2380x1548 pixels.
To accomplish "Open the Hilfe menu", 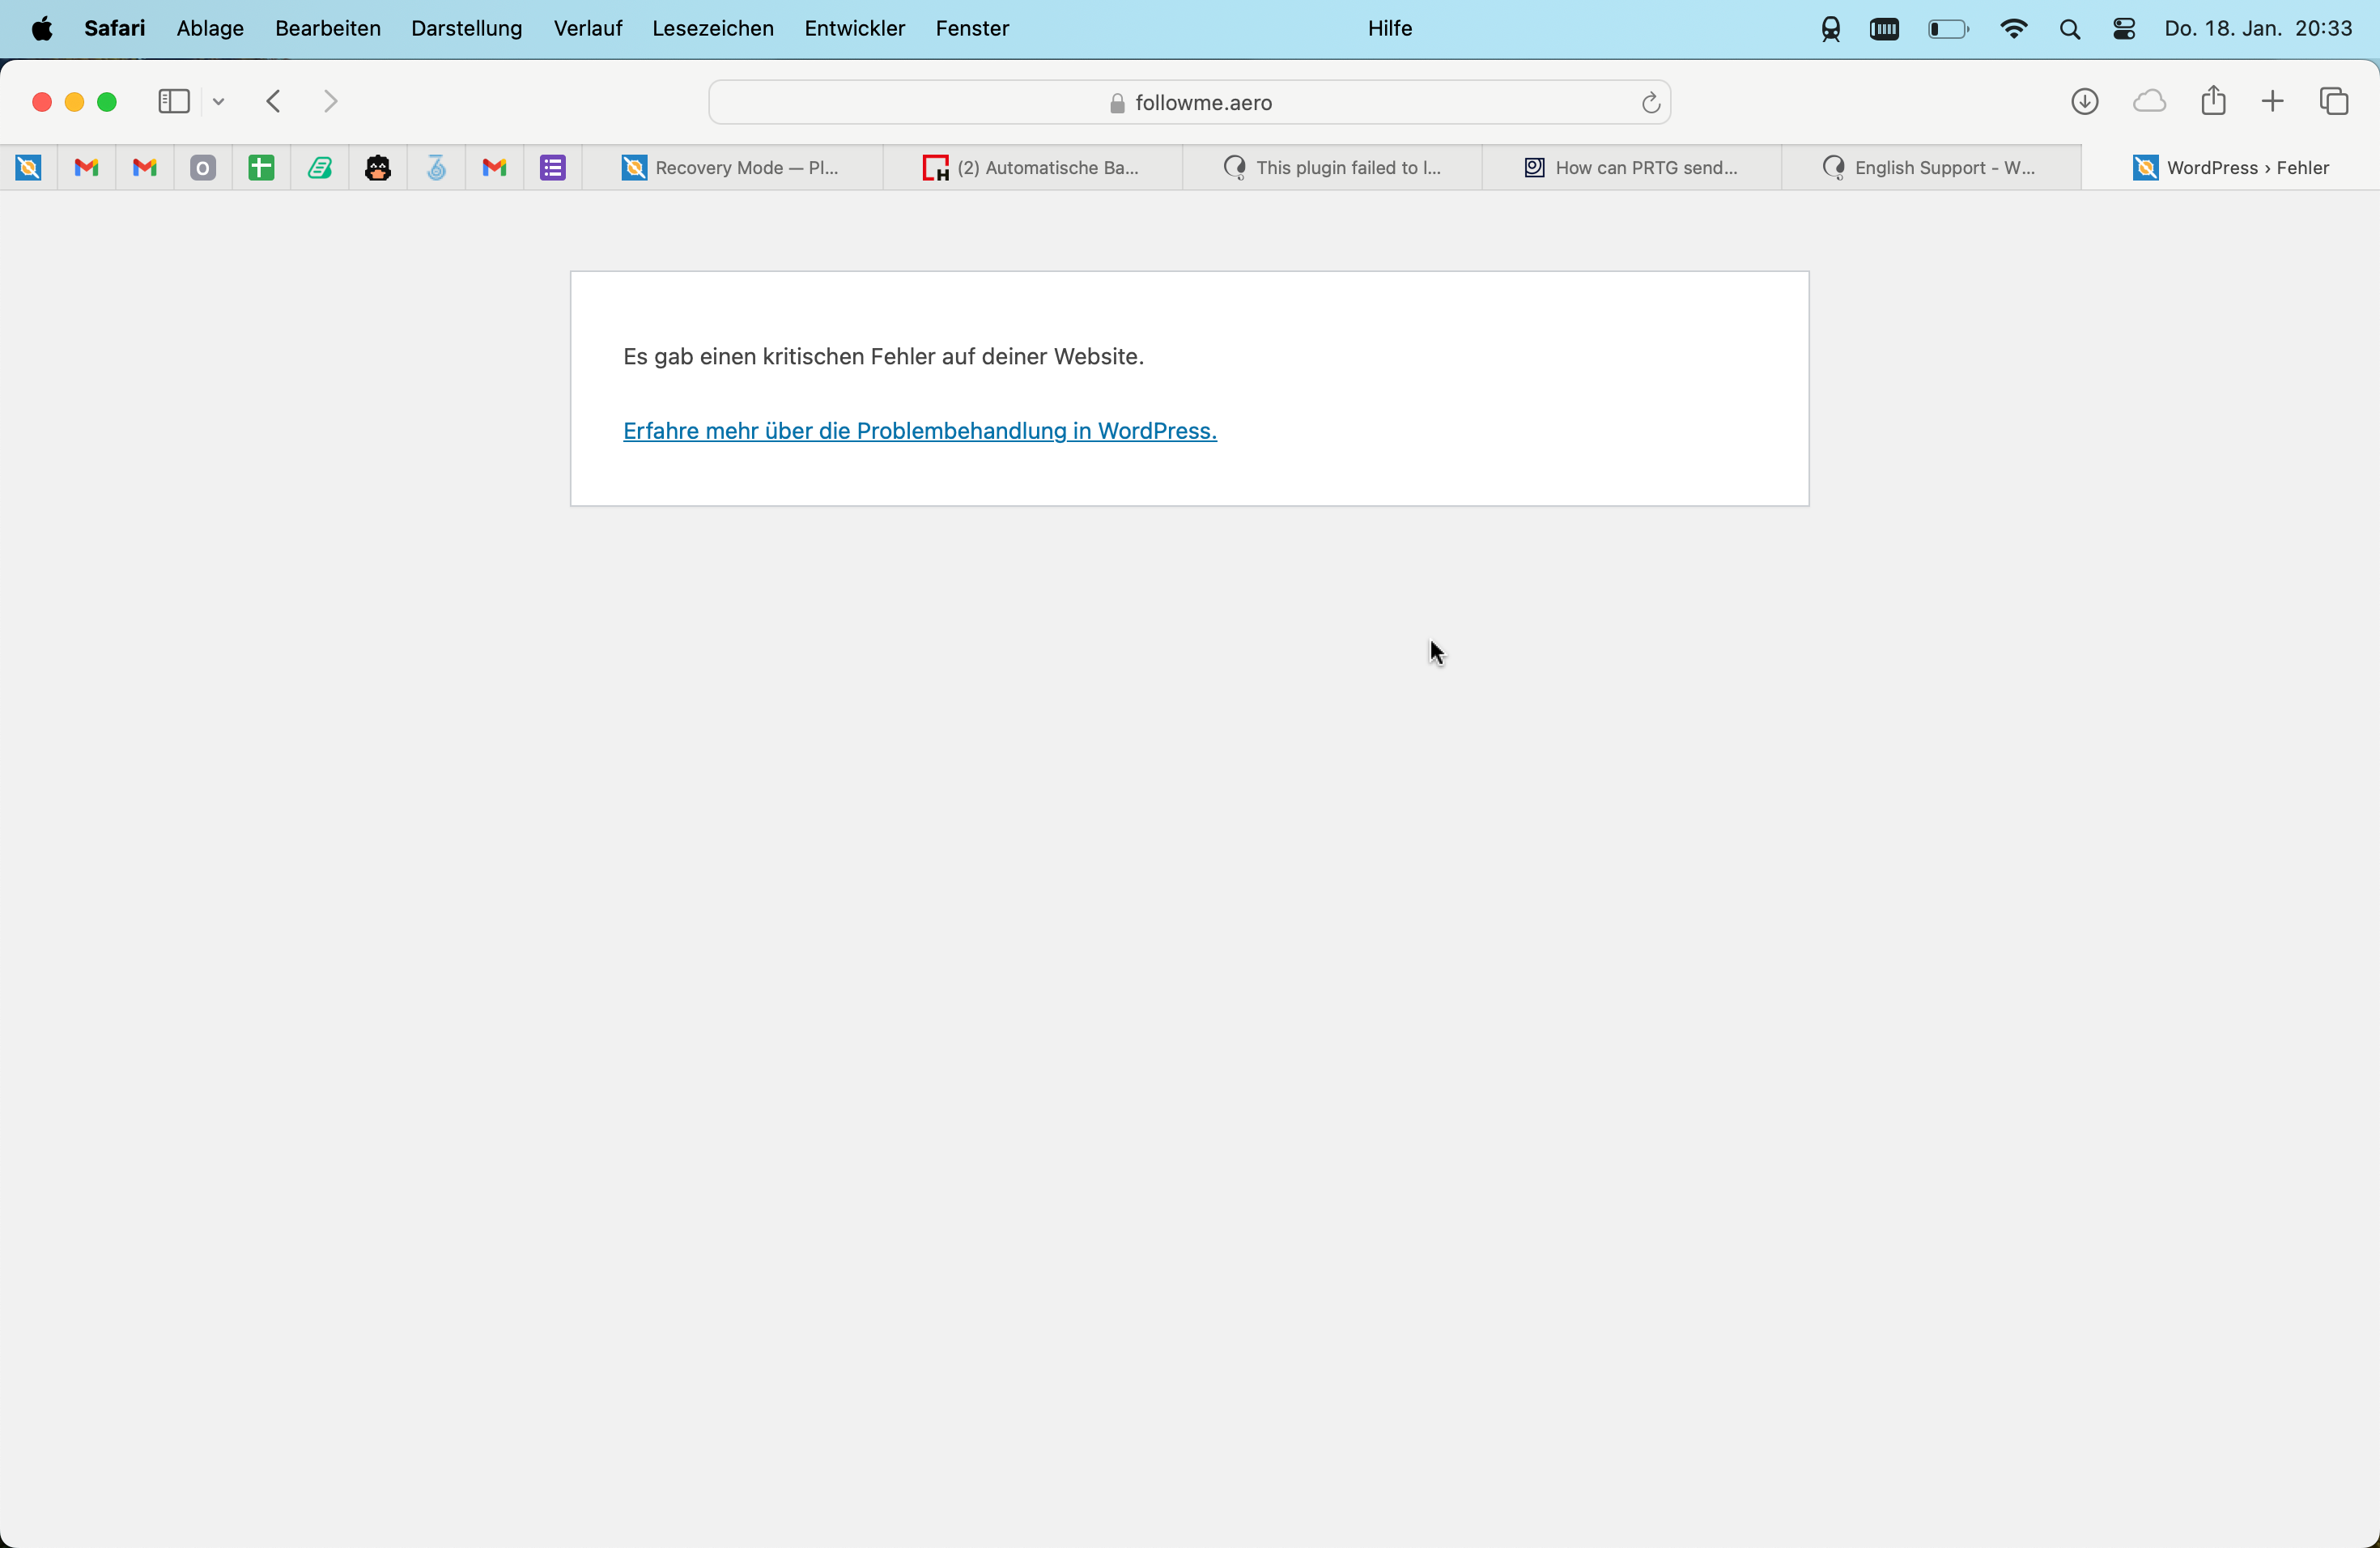I will [x=1390, y=29].
